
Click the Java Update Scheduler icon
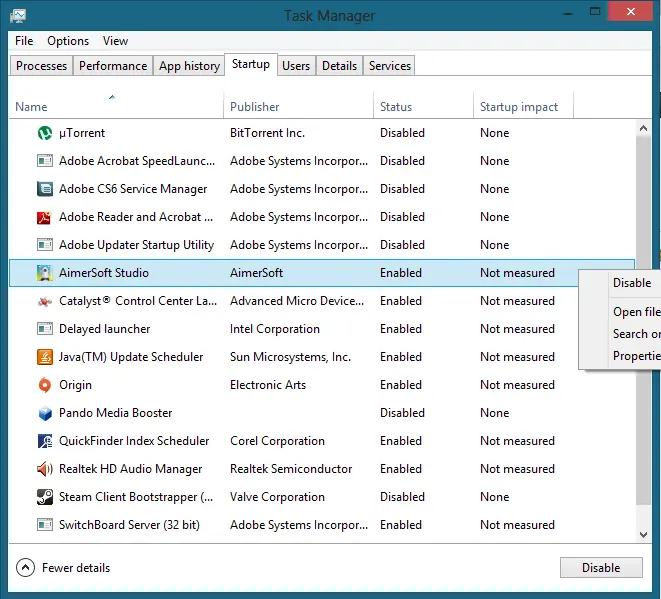click(45, 357)
